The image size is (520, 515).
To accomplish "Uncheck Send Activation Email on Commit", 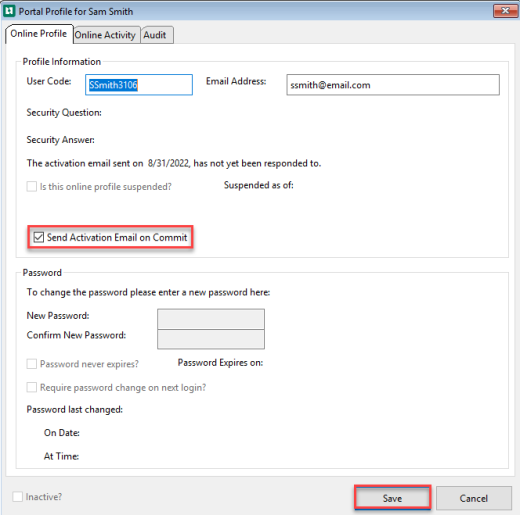I will pos(39,237).
